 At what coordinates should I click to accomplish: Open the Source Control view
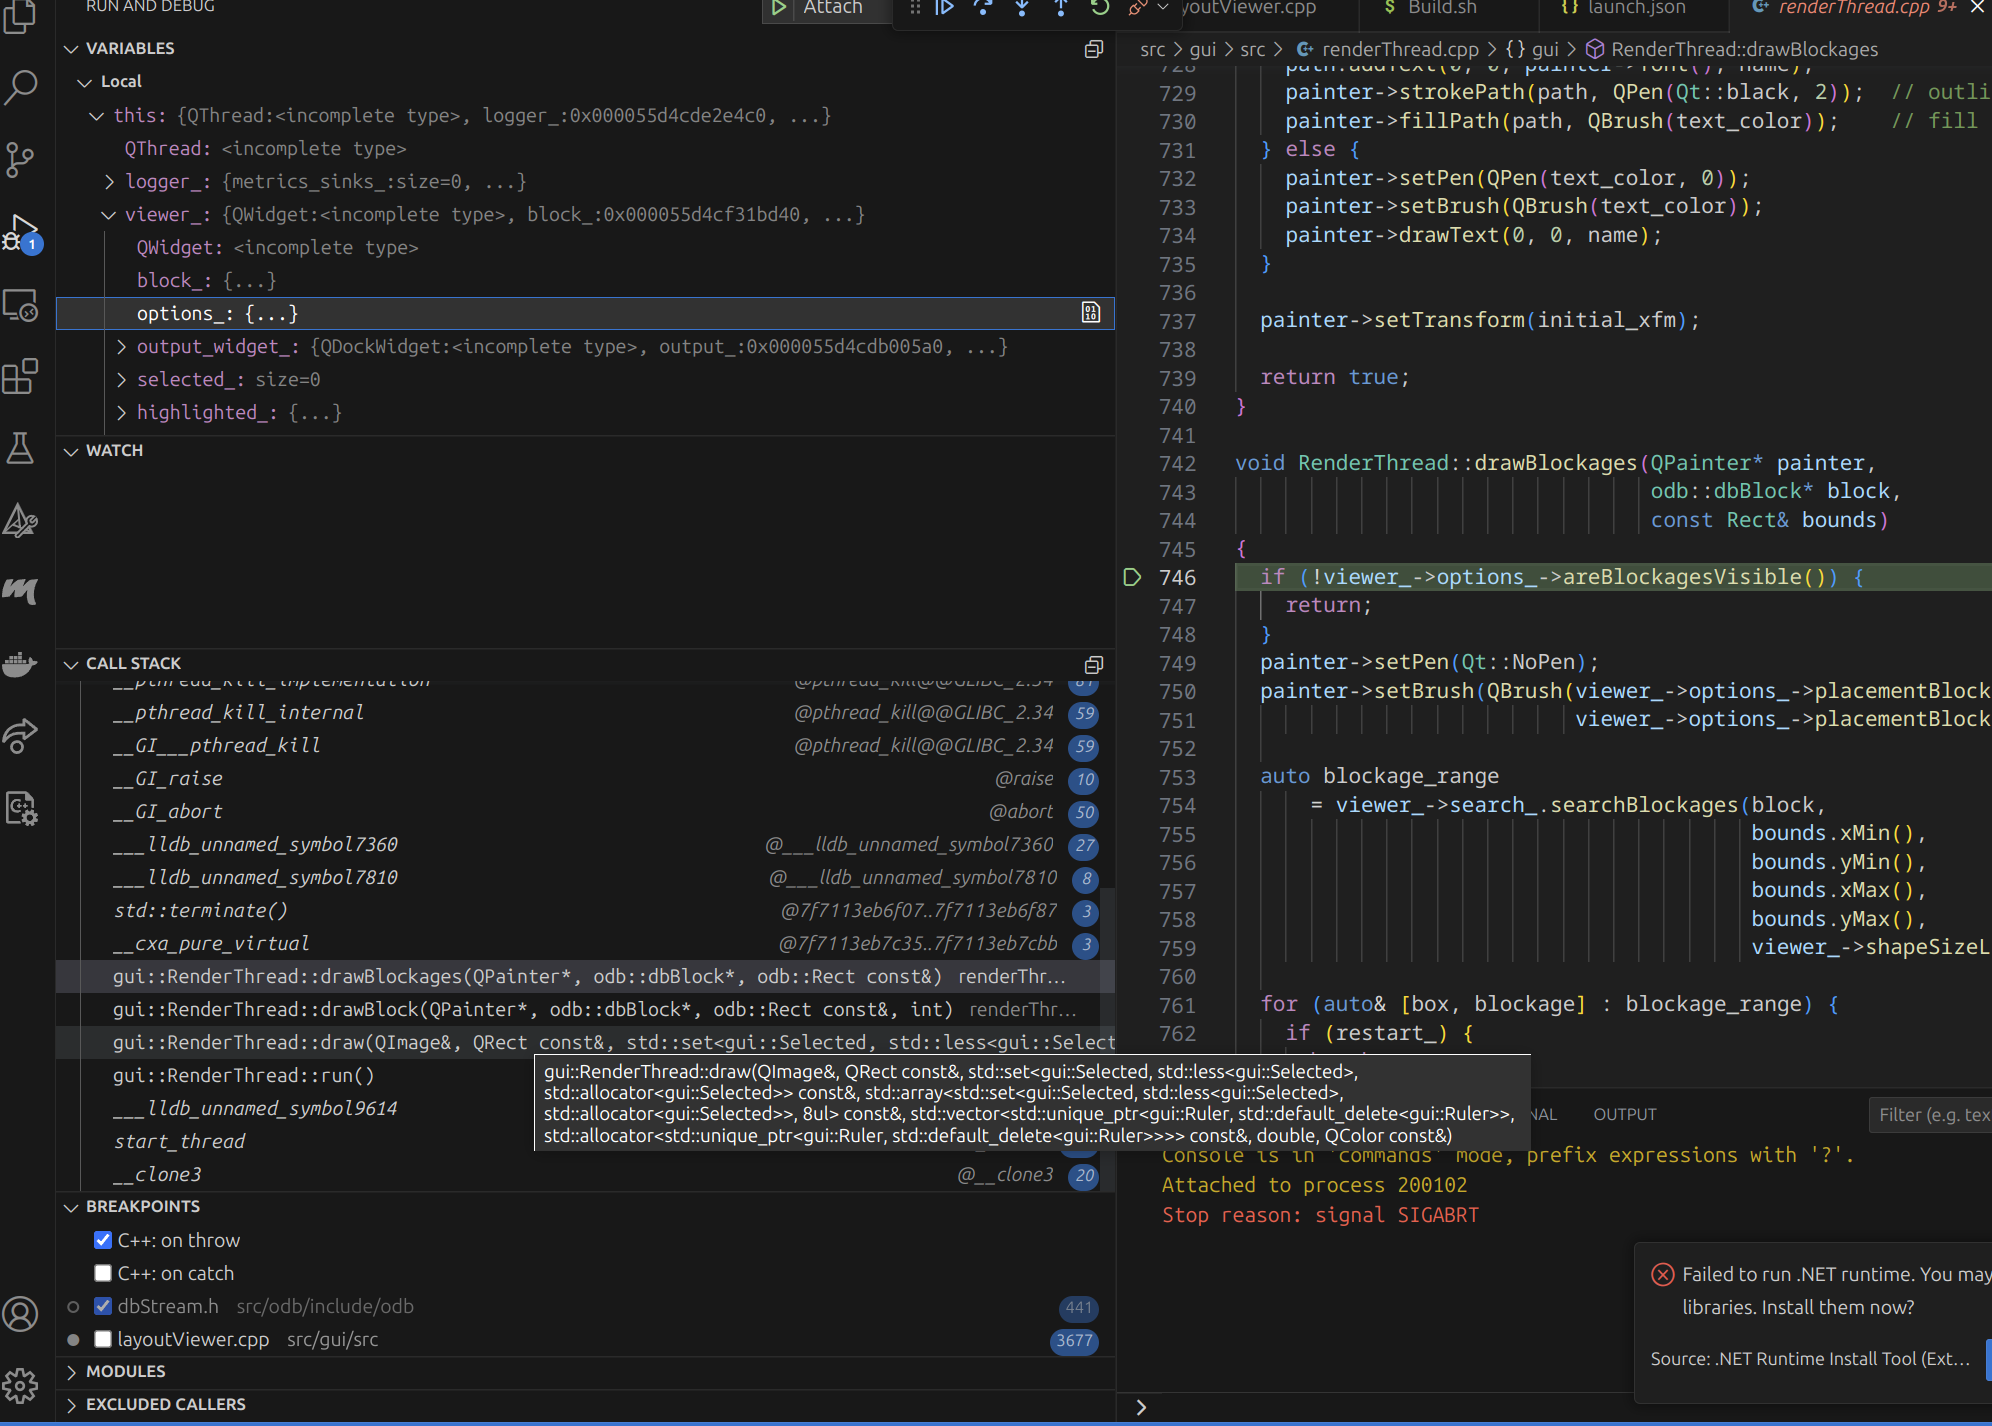[x=22, y=160]
